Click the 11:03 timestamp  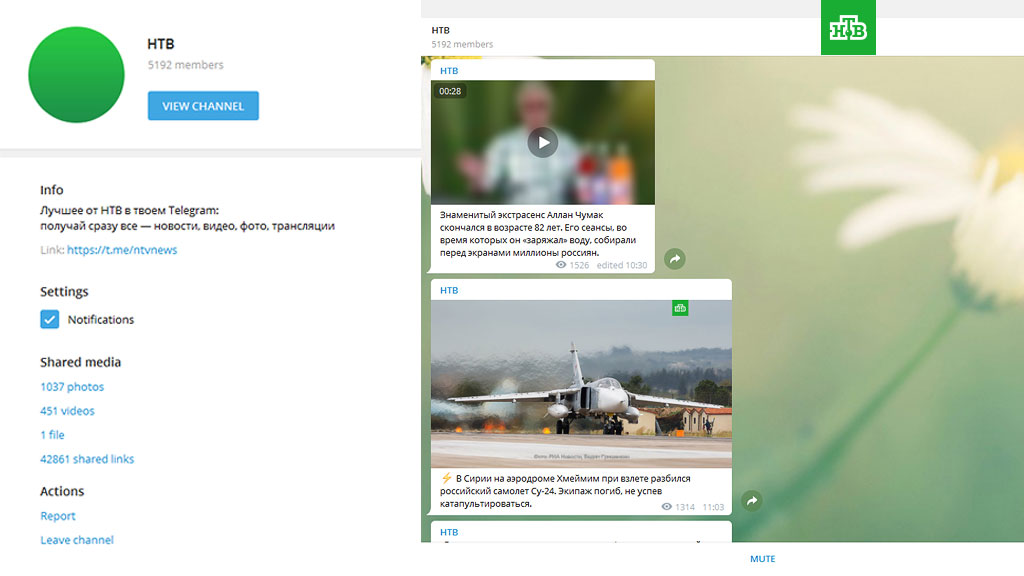pos(713,507)
